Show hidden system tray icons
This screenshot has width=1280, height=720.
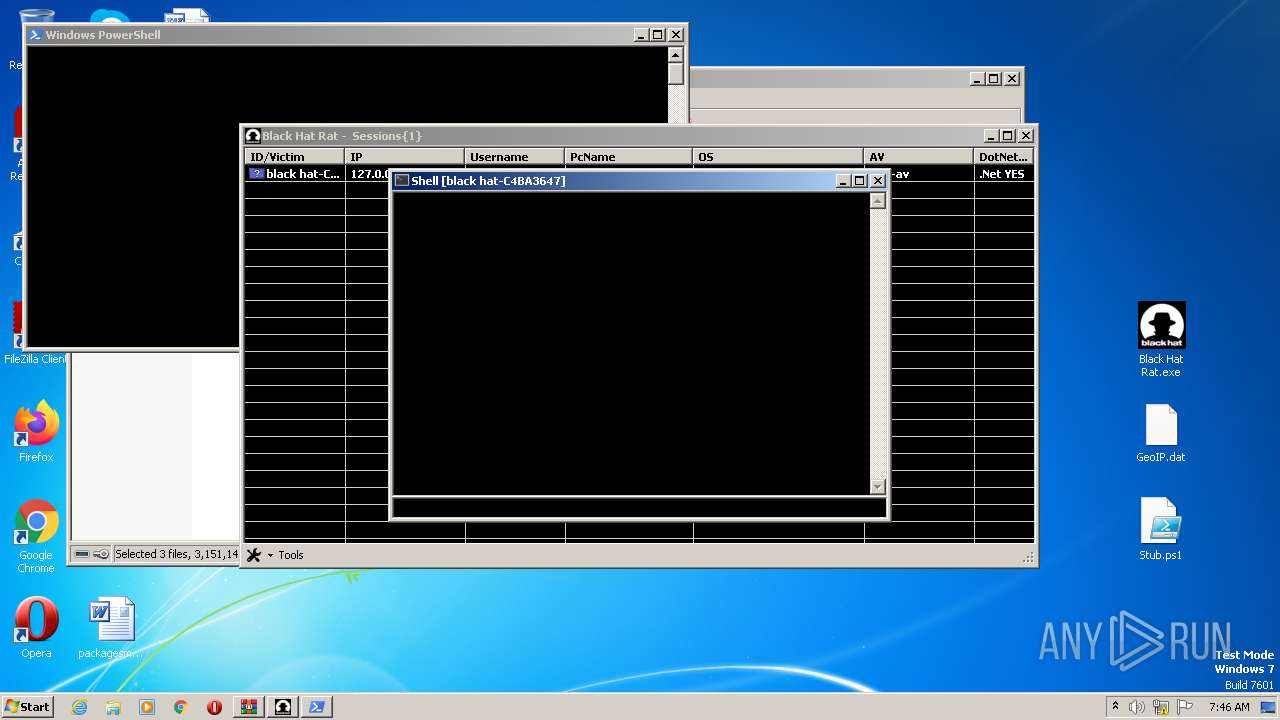1116,707
